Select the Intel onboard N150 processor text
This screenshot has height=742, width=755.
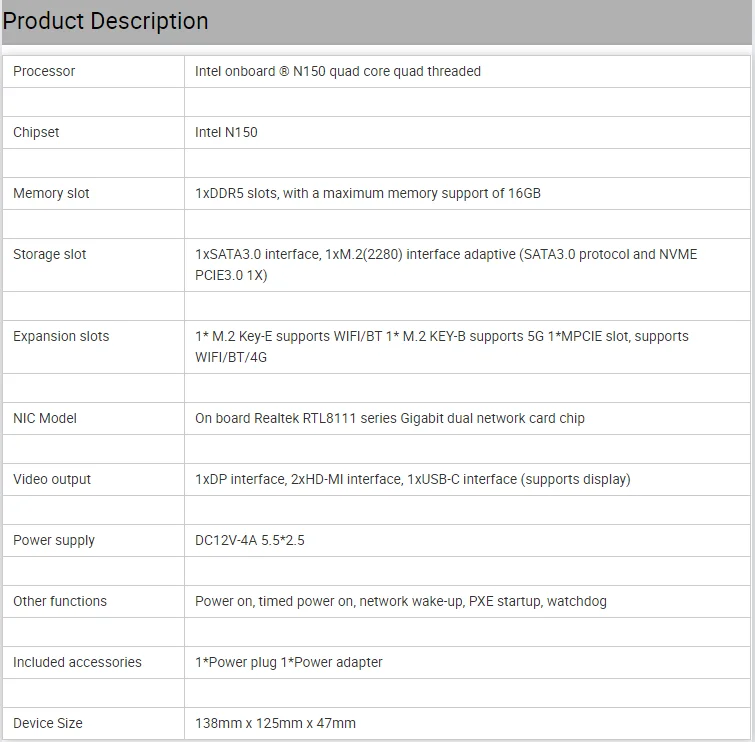pos(338,71)
